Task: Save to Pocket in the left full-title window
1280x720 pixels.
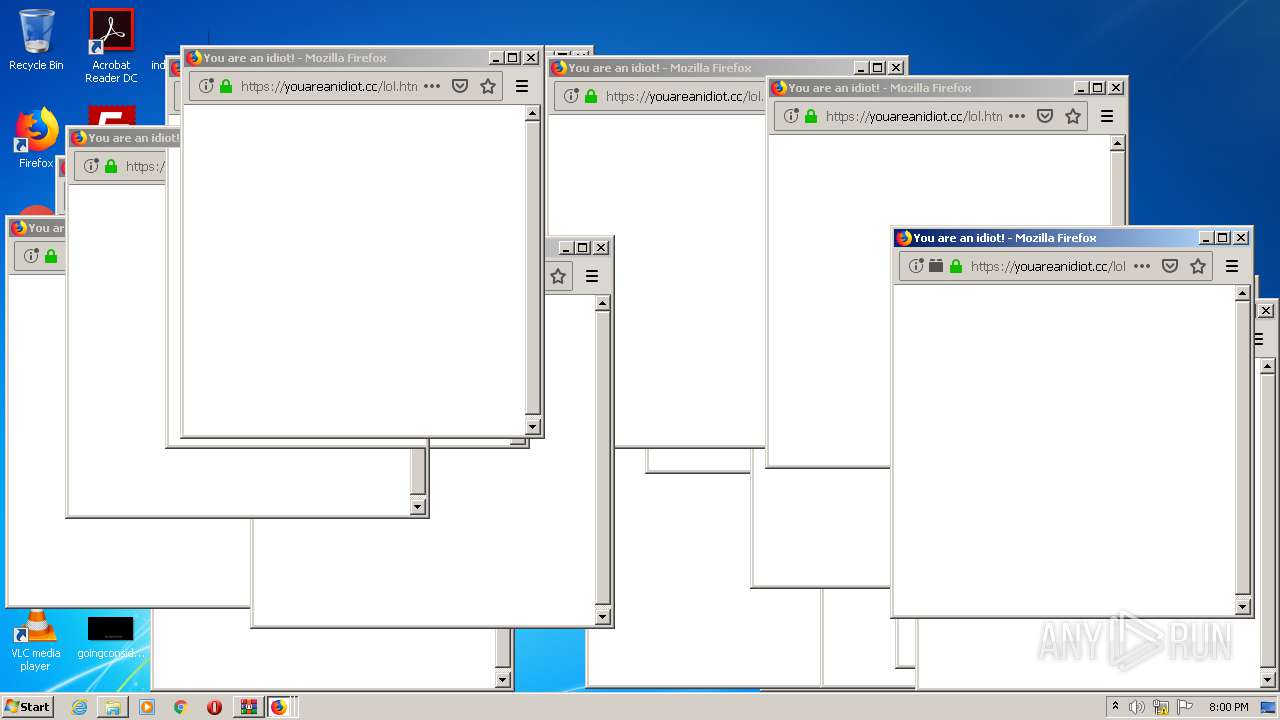Action: click(x=460, y=86)
